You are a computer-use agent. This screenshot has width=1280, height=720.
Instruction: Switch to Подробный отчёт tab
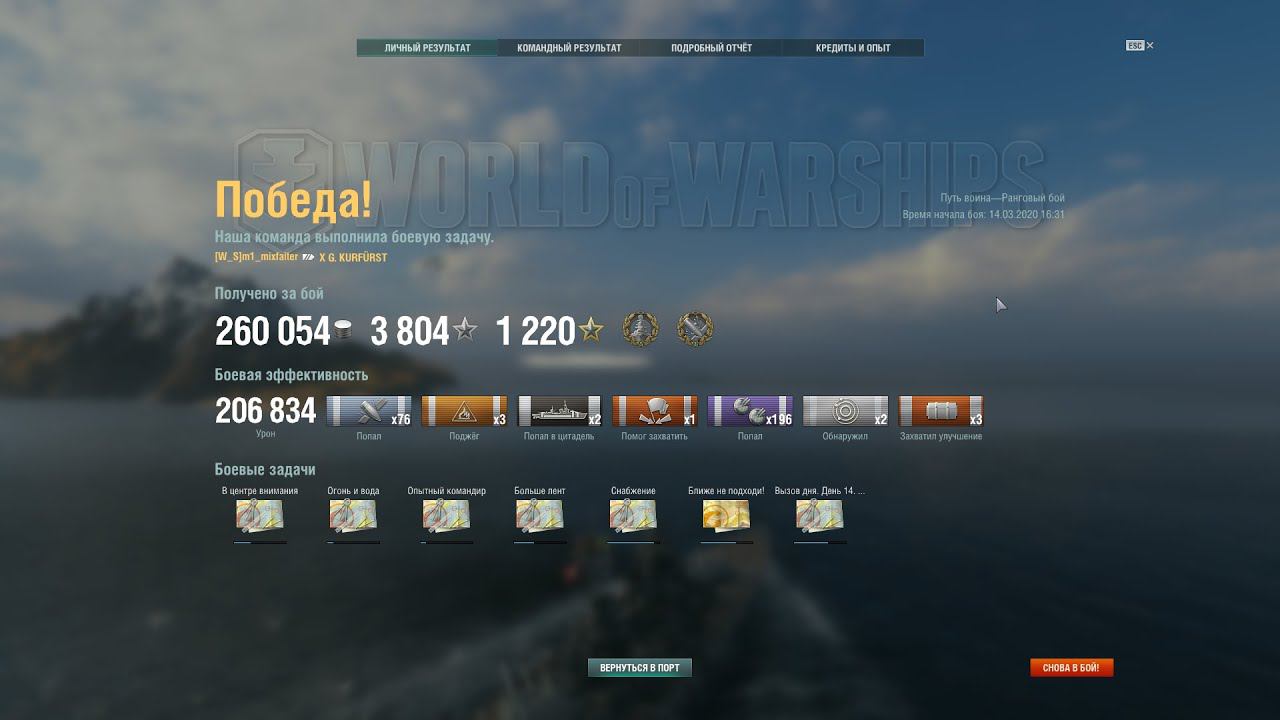[711, 48]
